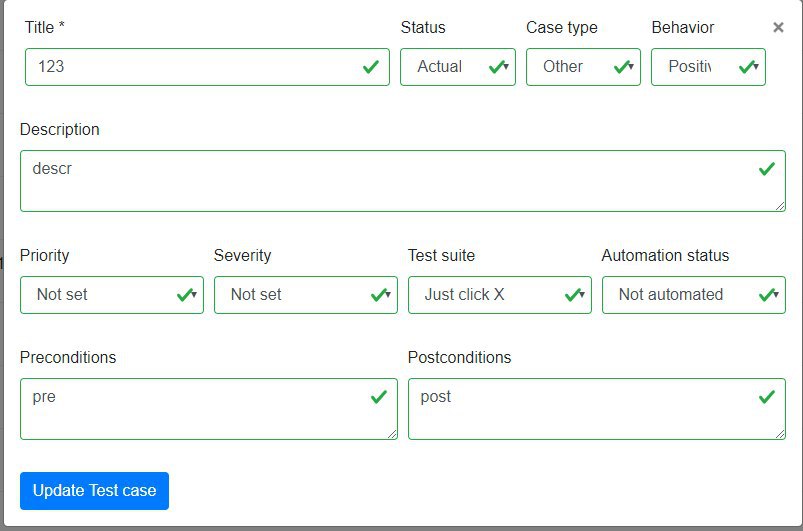Image resolution: width=803 pixels, height=531 pixels.
Task: Open the Status dropdown showing Actual
Action: [458, 67]
